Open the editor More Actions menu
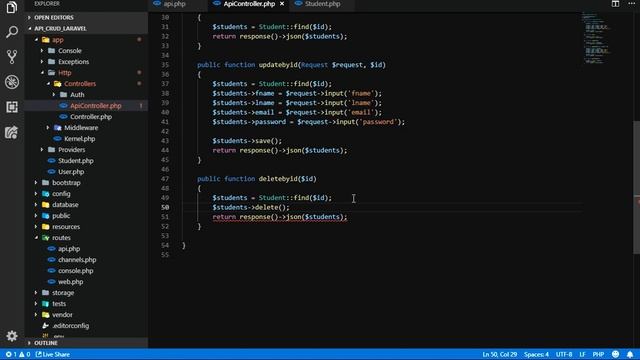640x360 pixels. click(x=631, y=4)
